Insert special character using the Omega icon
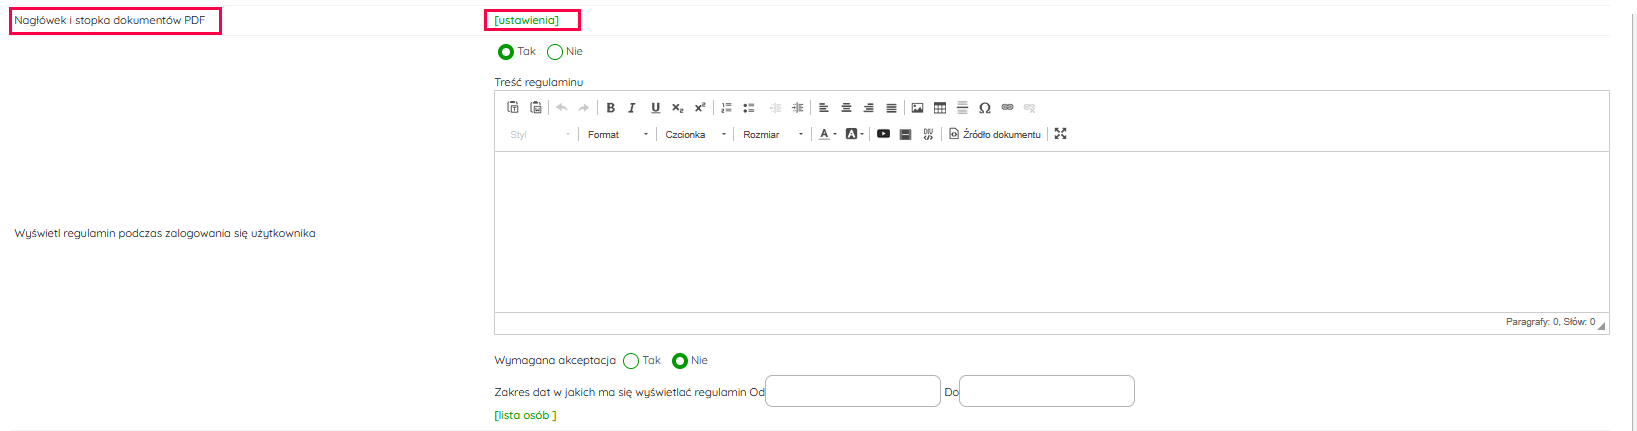 click(985, 108)
